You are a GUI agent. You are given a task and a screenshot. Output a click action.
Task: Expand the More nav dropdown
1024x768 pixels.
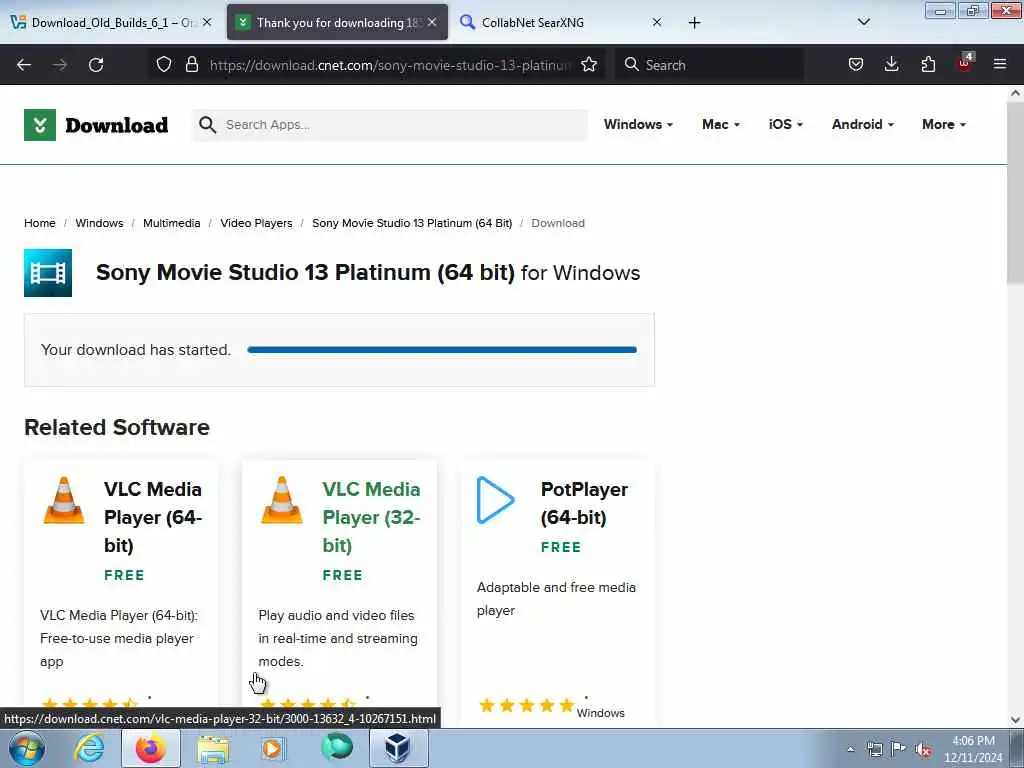click(x=944, y=124)
